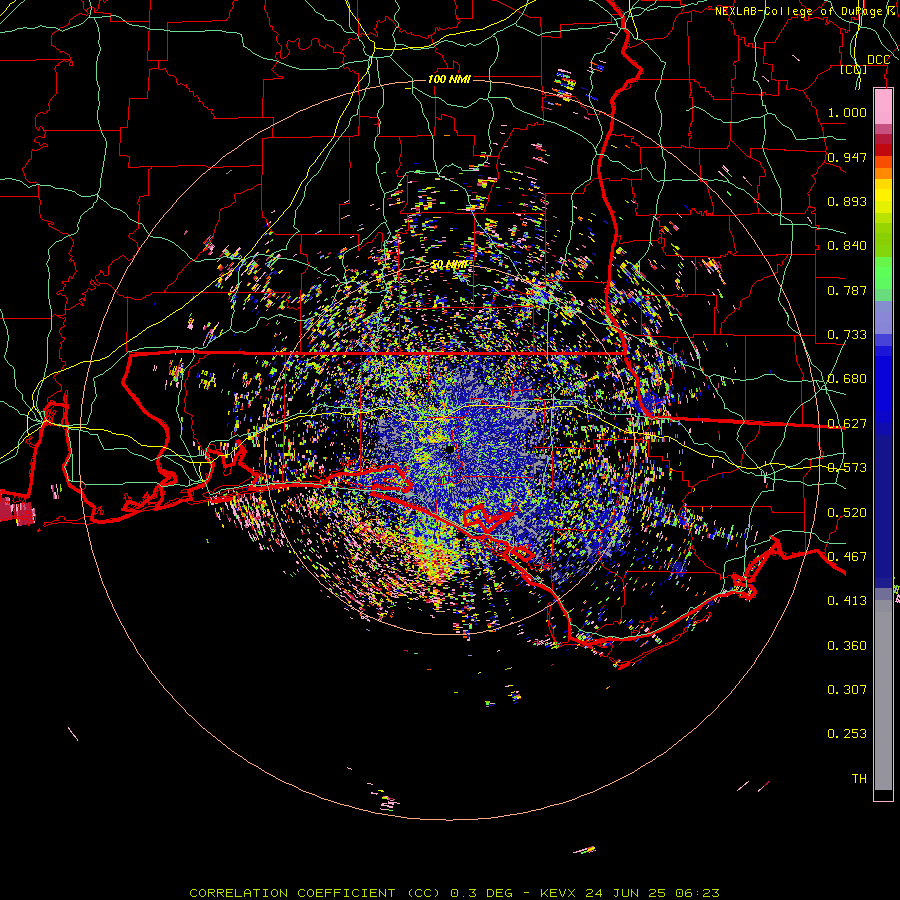Click the 0.680 scale value
Image resolution: width=900 pixels, height=900 pixels.
pos(847,379)
